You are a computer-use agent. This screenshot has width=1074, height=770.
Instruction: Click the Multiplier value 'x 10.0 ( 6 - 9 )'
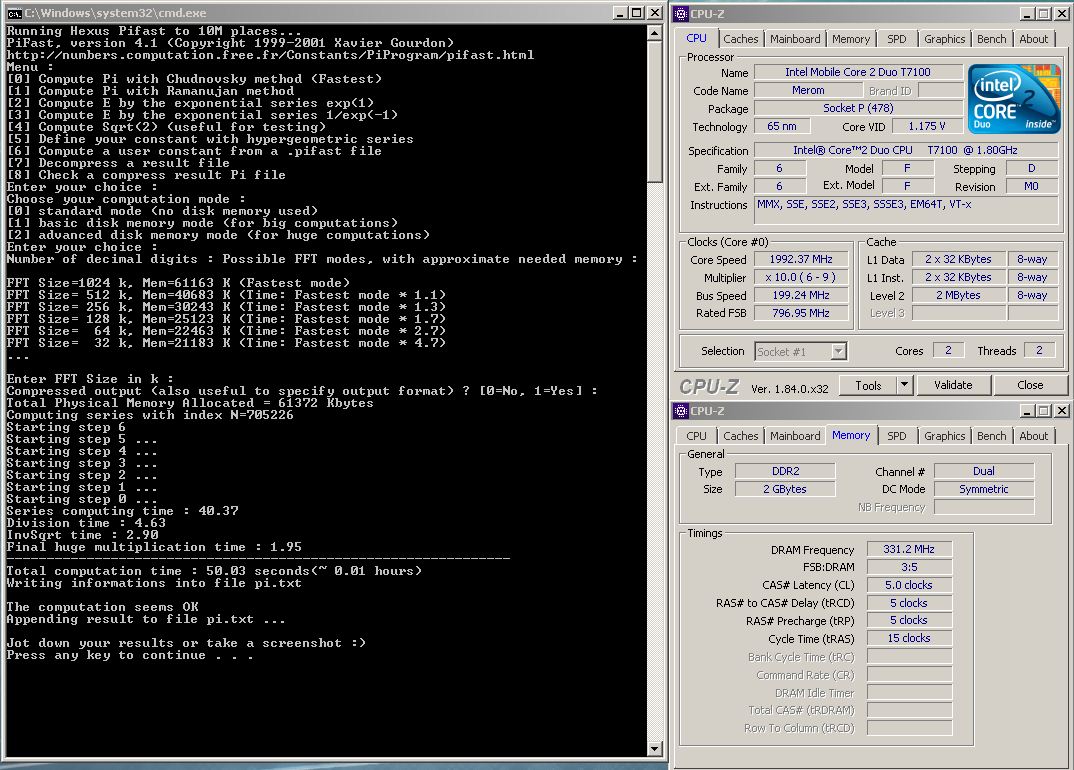801,277
